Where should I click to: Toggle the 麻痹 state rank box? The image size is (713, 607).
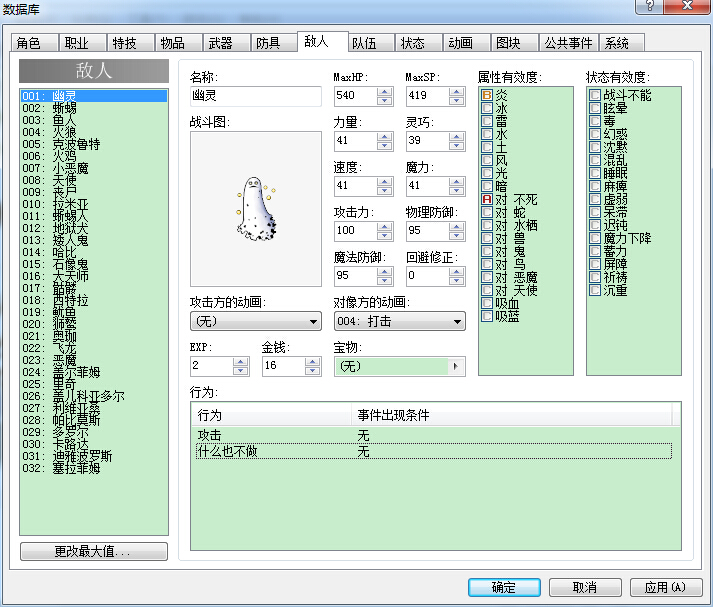coord(595,186)
